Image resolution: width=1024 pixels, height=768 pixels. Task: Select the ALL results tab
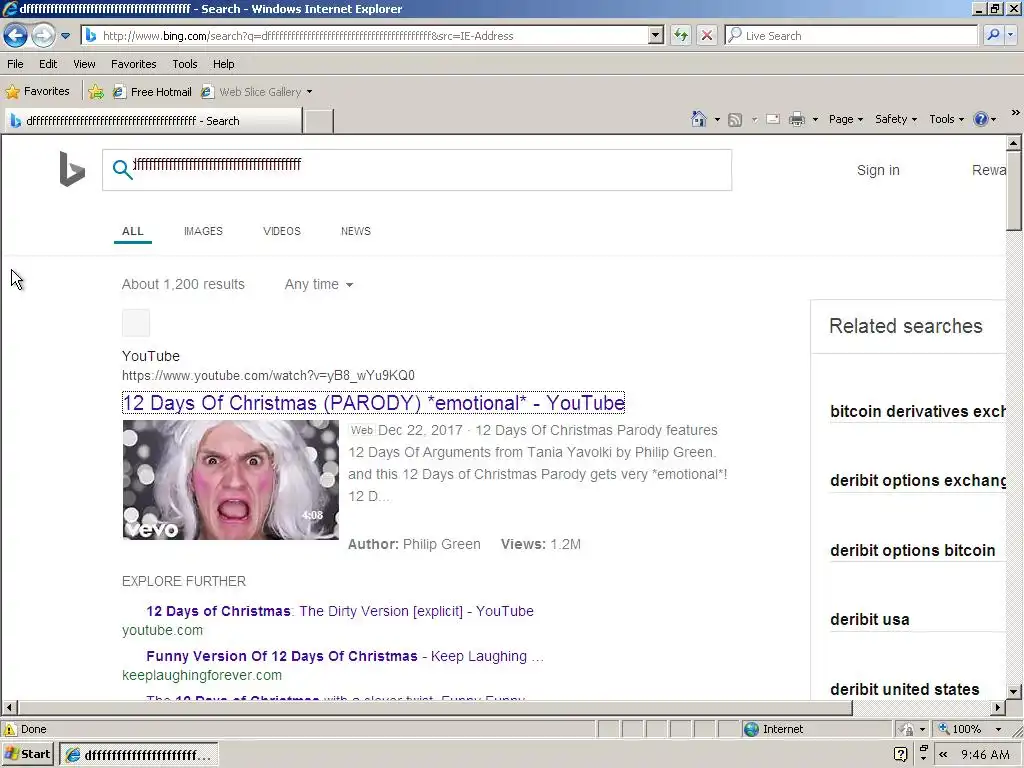(133, 231)
